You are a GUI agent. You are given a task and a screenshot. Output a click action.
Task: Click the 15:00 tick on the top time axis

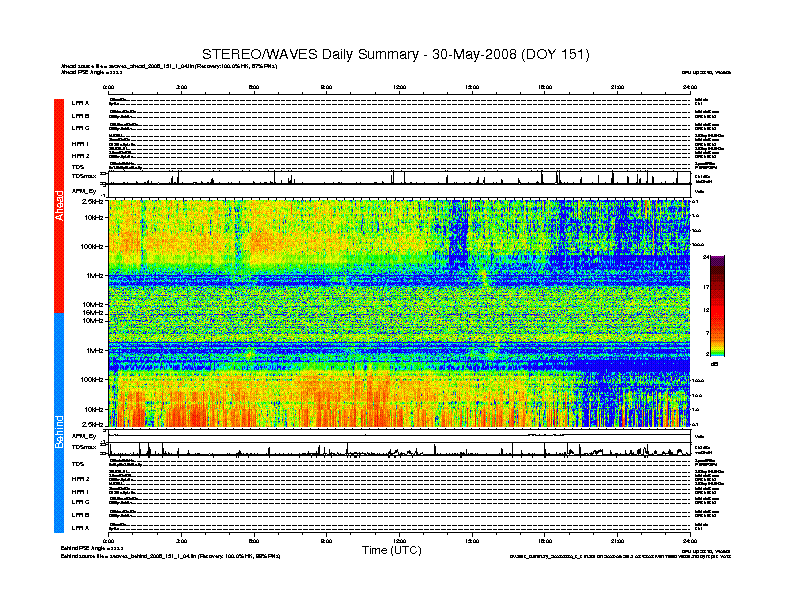click(472, 87)
